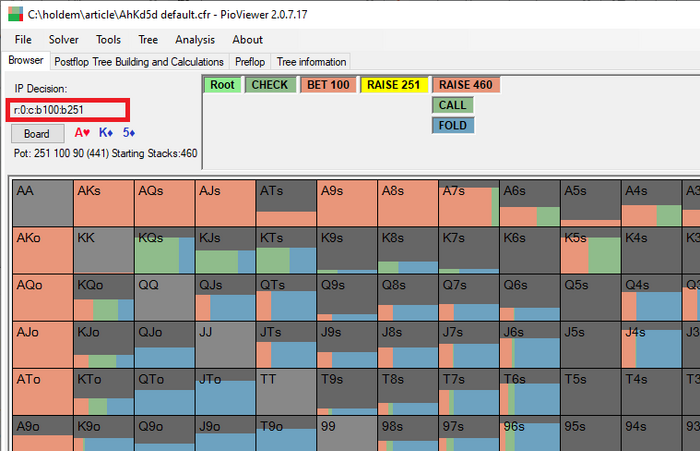Select the ATs hand cell
Viewport: 700px width, 451px height.
286,203
